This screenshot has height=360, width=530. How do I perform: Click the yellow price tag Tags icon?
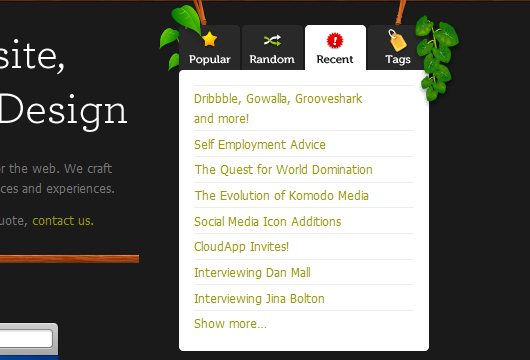(397, 40)
